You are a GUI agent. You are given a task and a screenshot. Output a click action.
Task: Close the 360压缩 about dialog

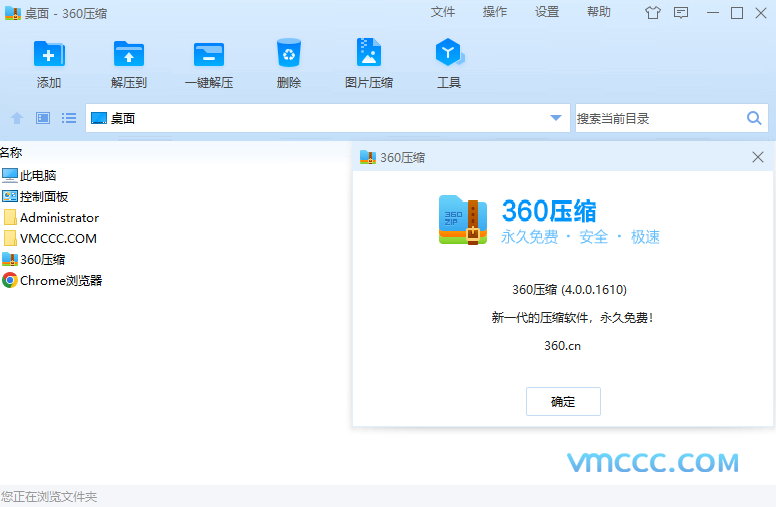[x=758, y=157]
